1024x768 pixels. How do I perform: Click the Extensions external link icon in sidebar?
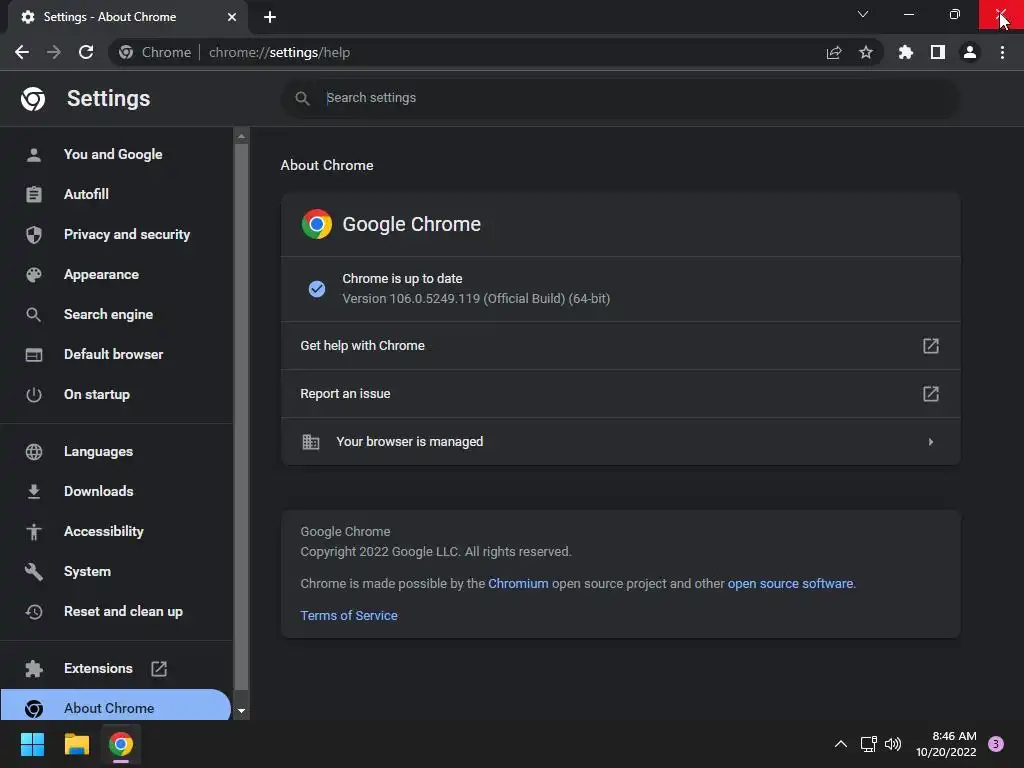coord(159,668)
